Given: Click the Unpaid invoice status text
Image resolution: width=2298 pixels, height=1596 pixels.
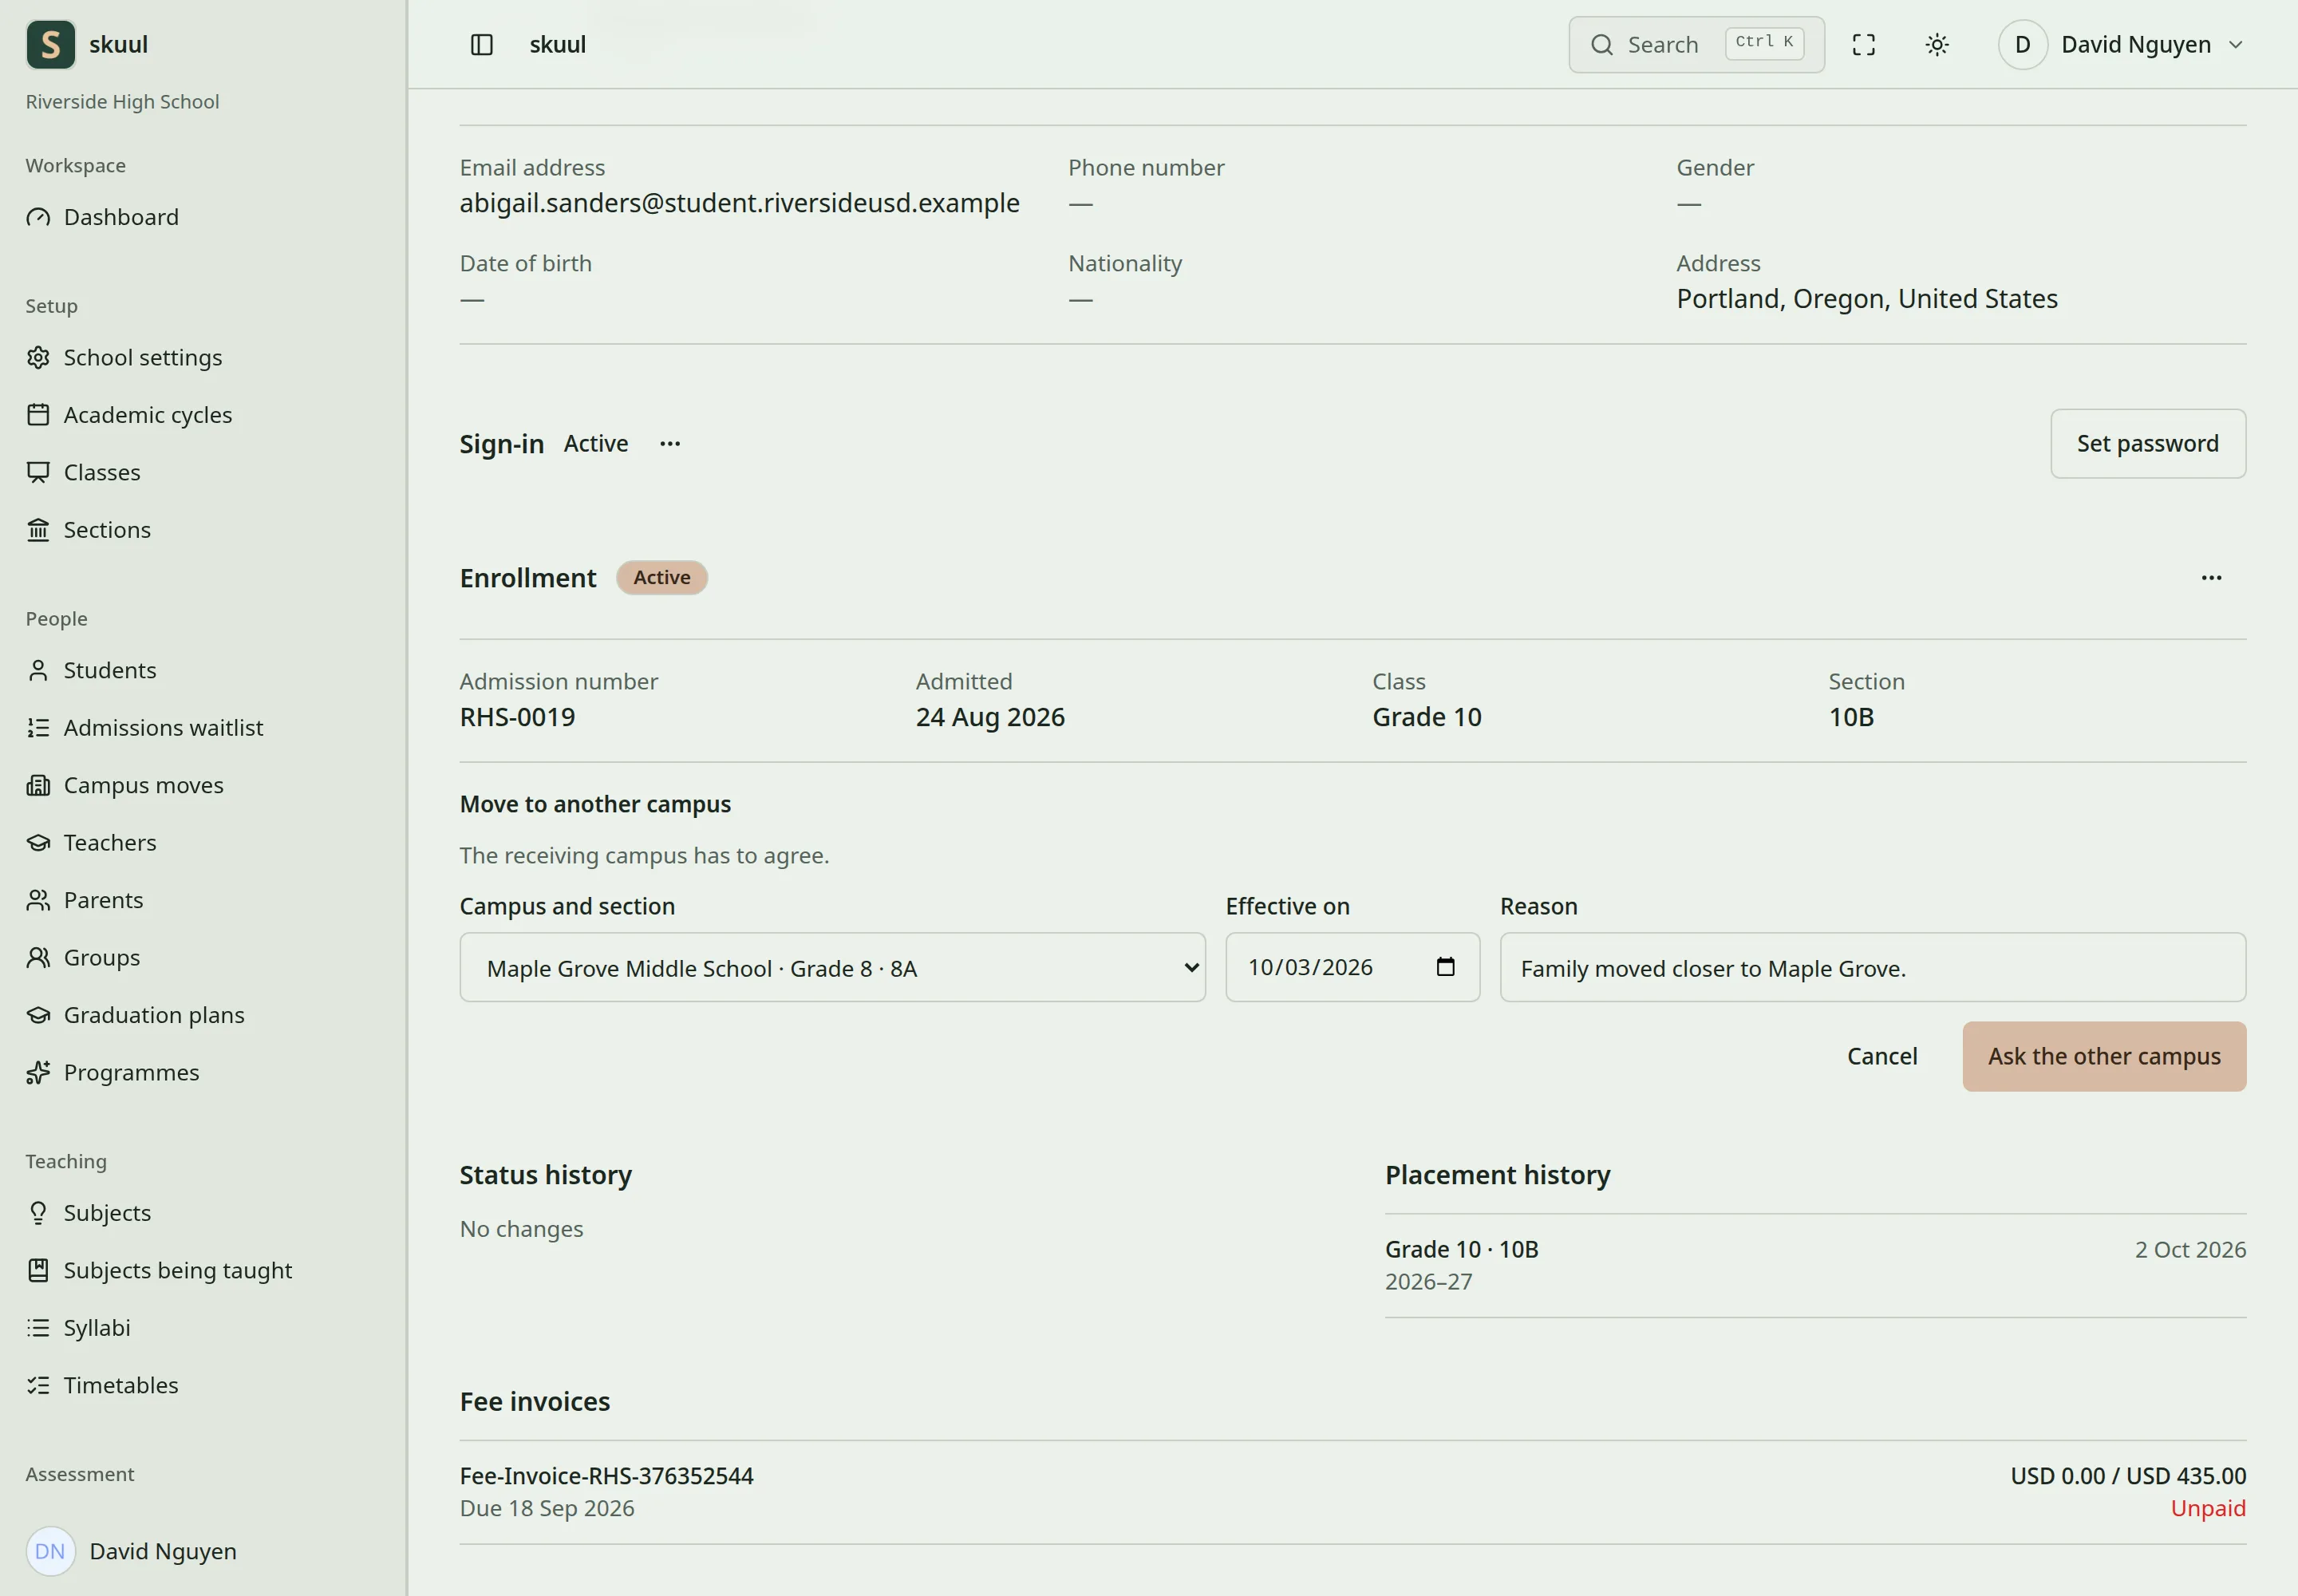Looking at the screenshot, I should [2208, 1508].
